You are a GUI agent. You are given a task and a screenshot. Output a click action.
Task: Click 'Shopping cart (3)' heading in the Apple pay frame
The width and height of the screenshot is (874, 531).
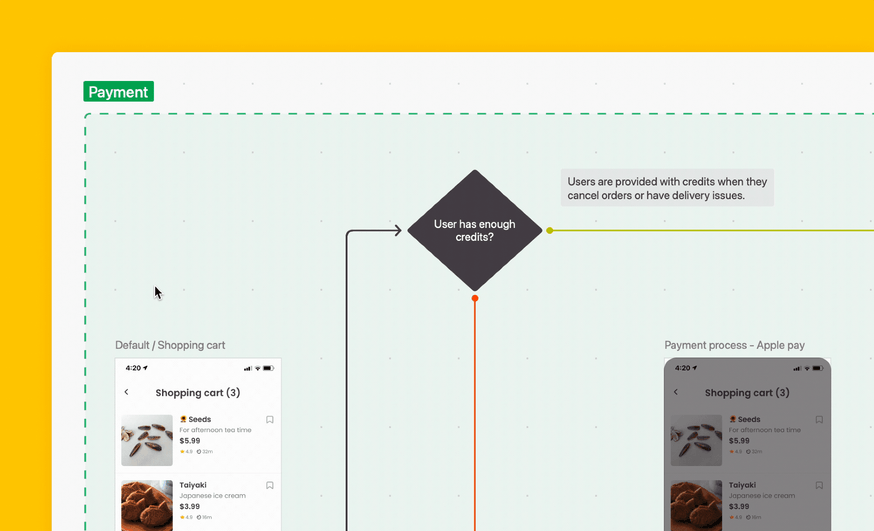747,393
